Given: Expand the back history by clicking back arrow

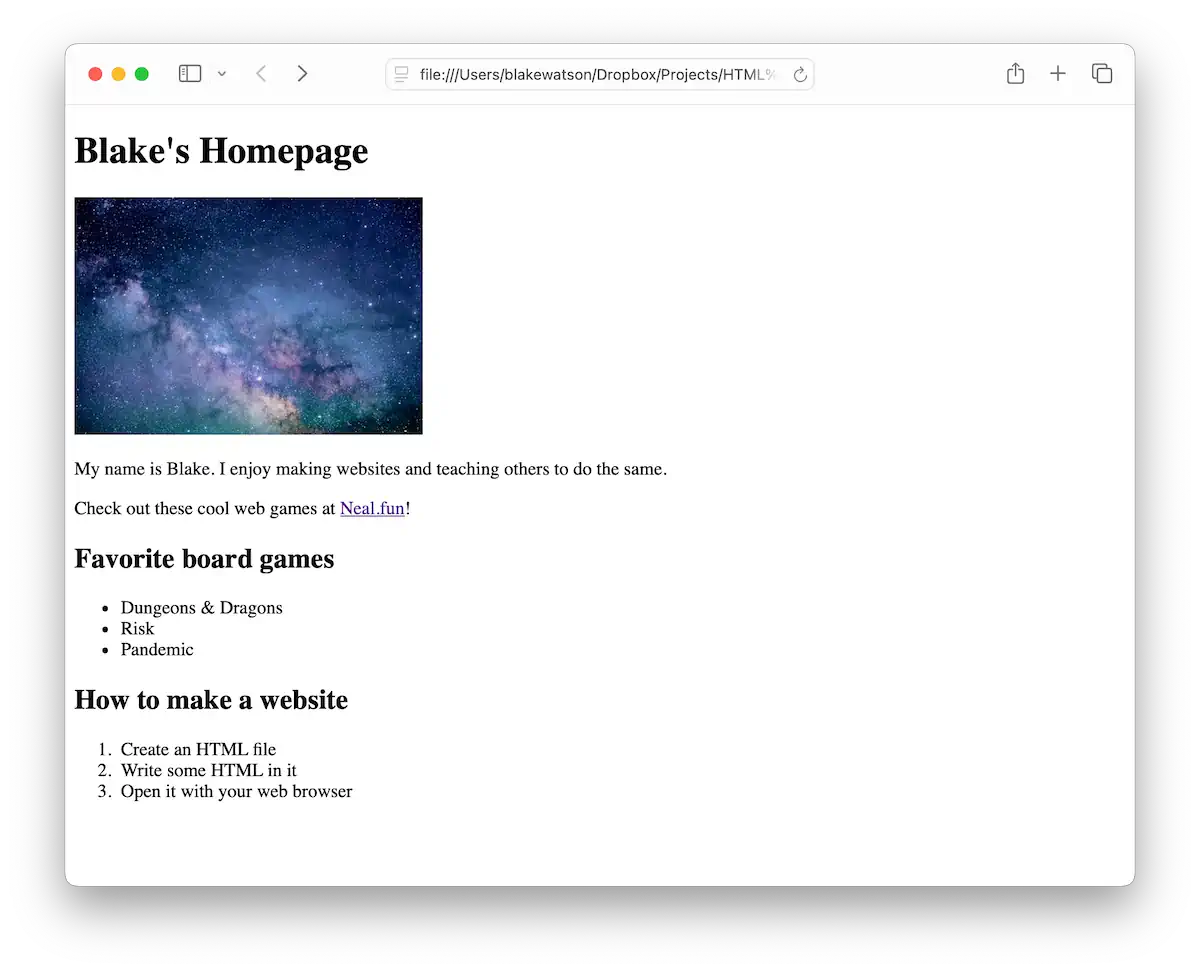Looking at the screenshot, I should click(261, 73).
